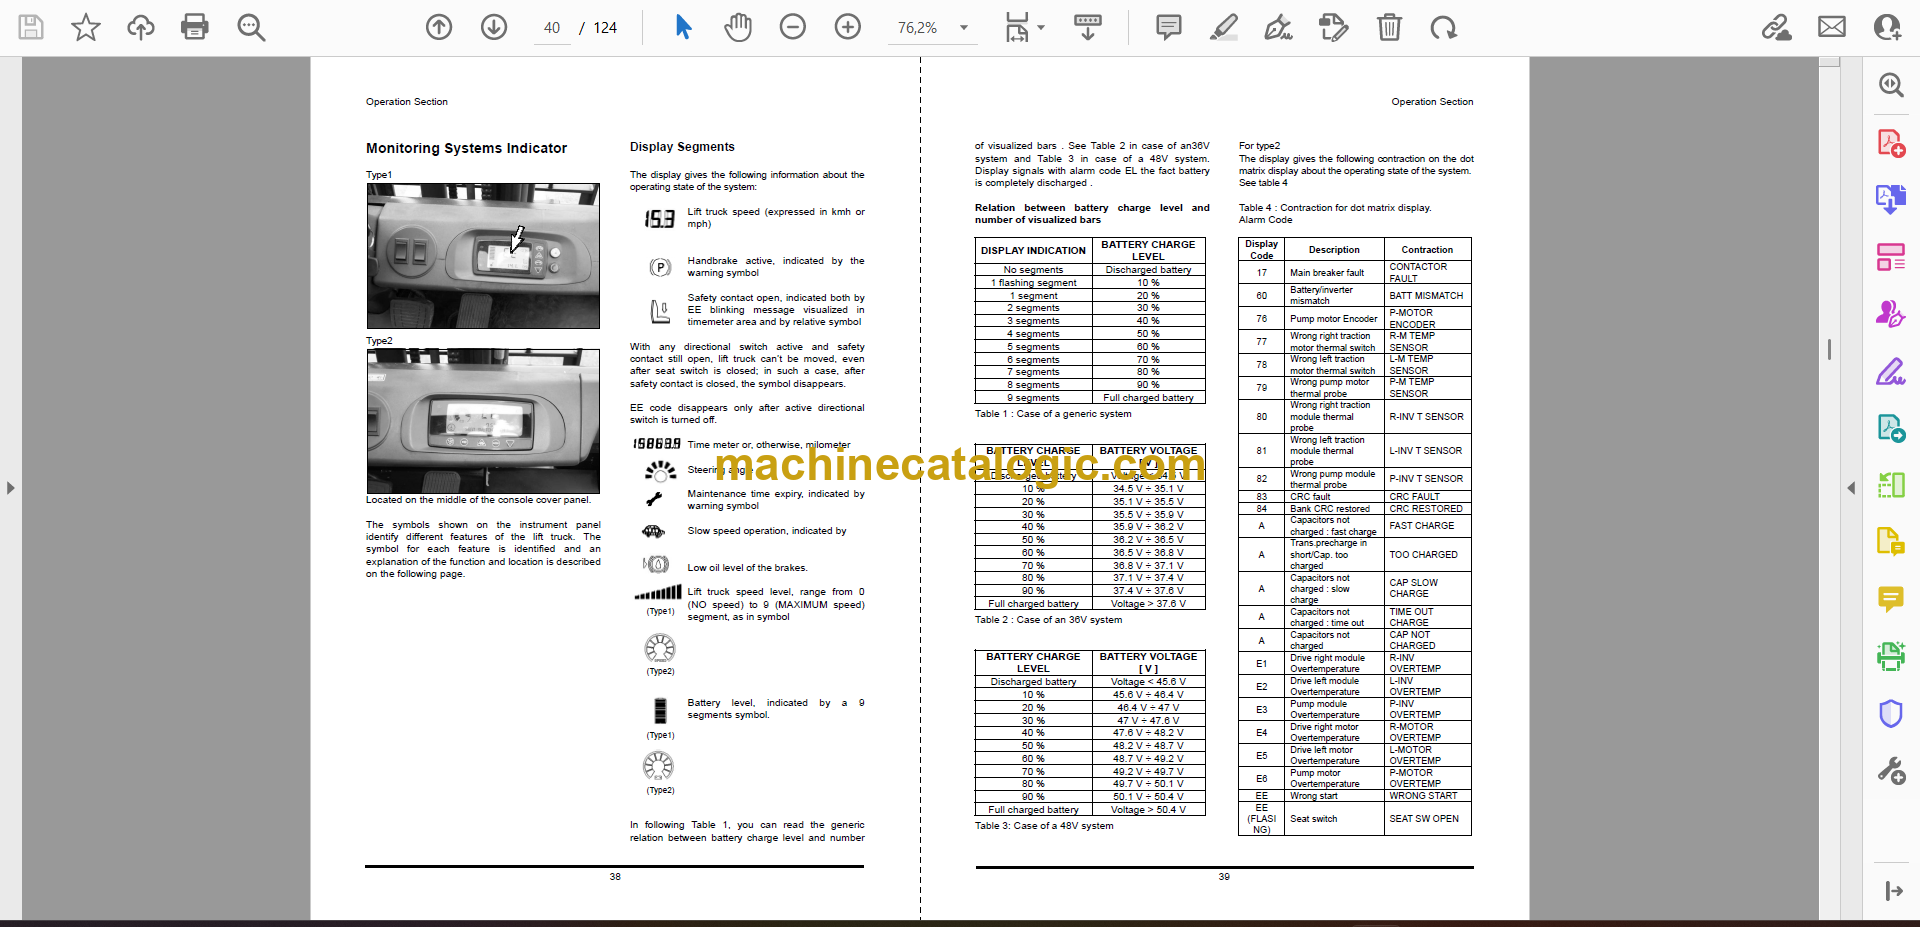Collapse the right pane with the side arrow
This screenshot has width=1920, height=927.
pos(1851,488)
